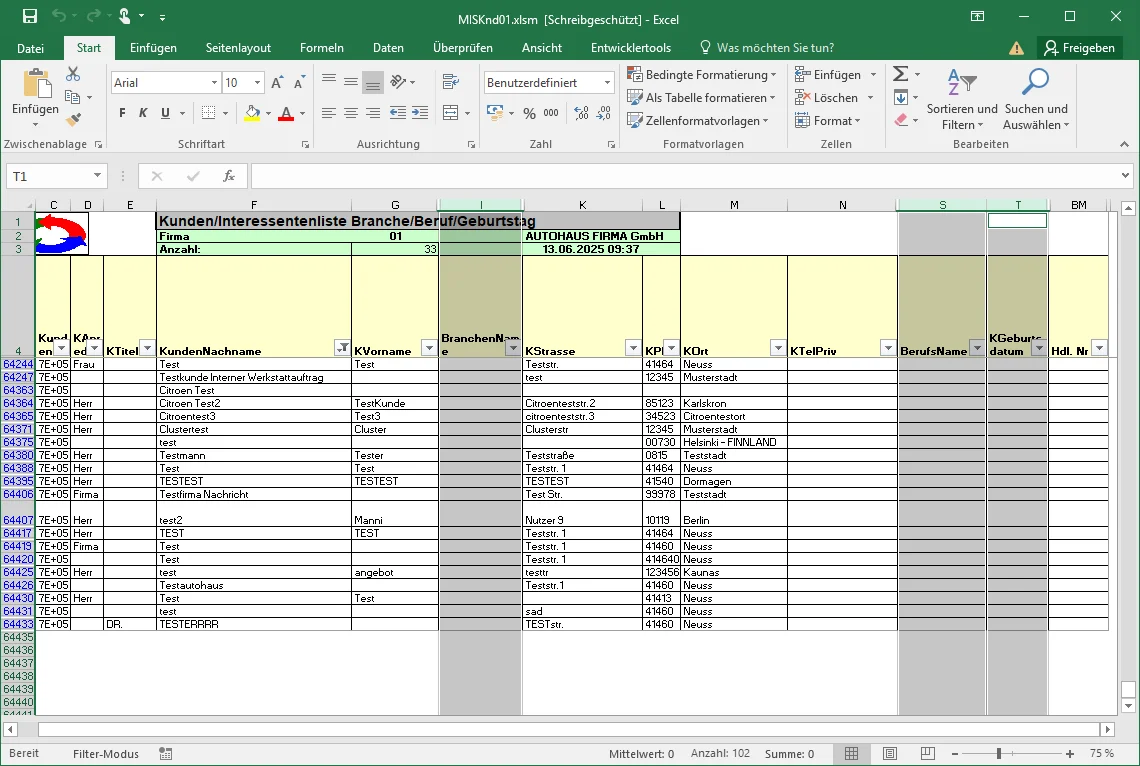This screenshot has height=766, width=1140.
Task: Paste using the Einfügen clipboard icon
Action: 35,84
